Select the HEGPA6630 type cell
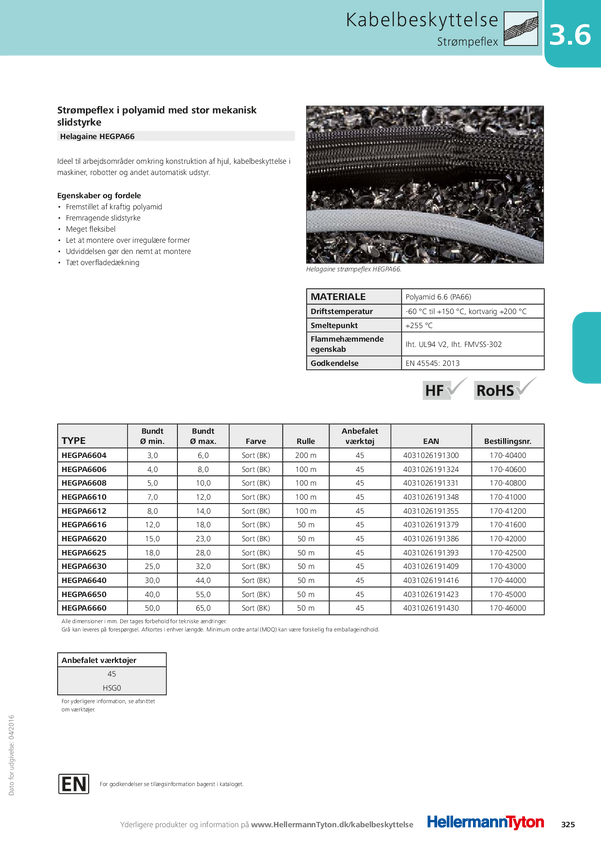 click(x=92, y=566)
